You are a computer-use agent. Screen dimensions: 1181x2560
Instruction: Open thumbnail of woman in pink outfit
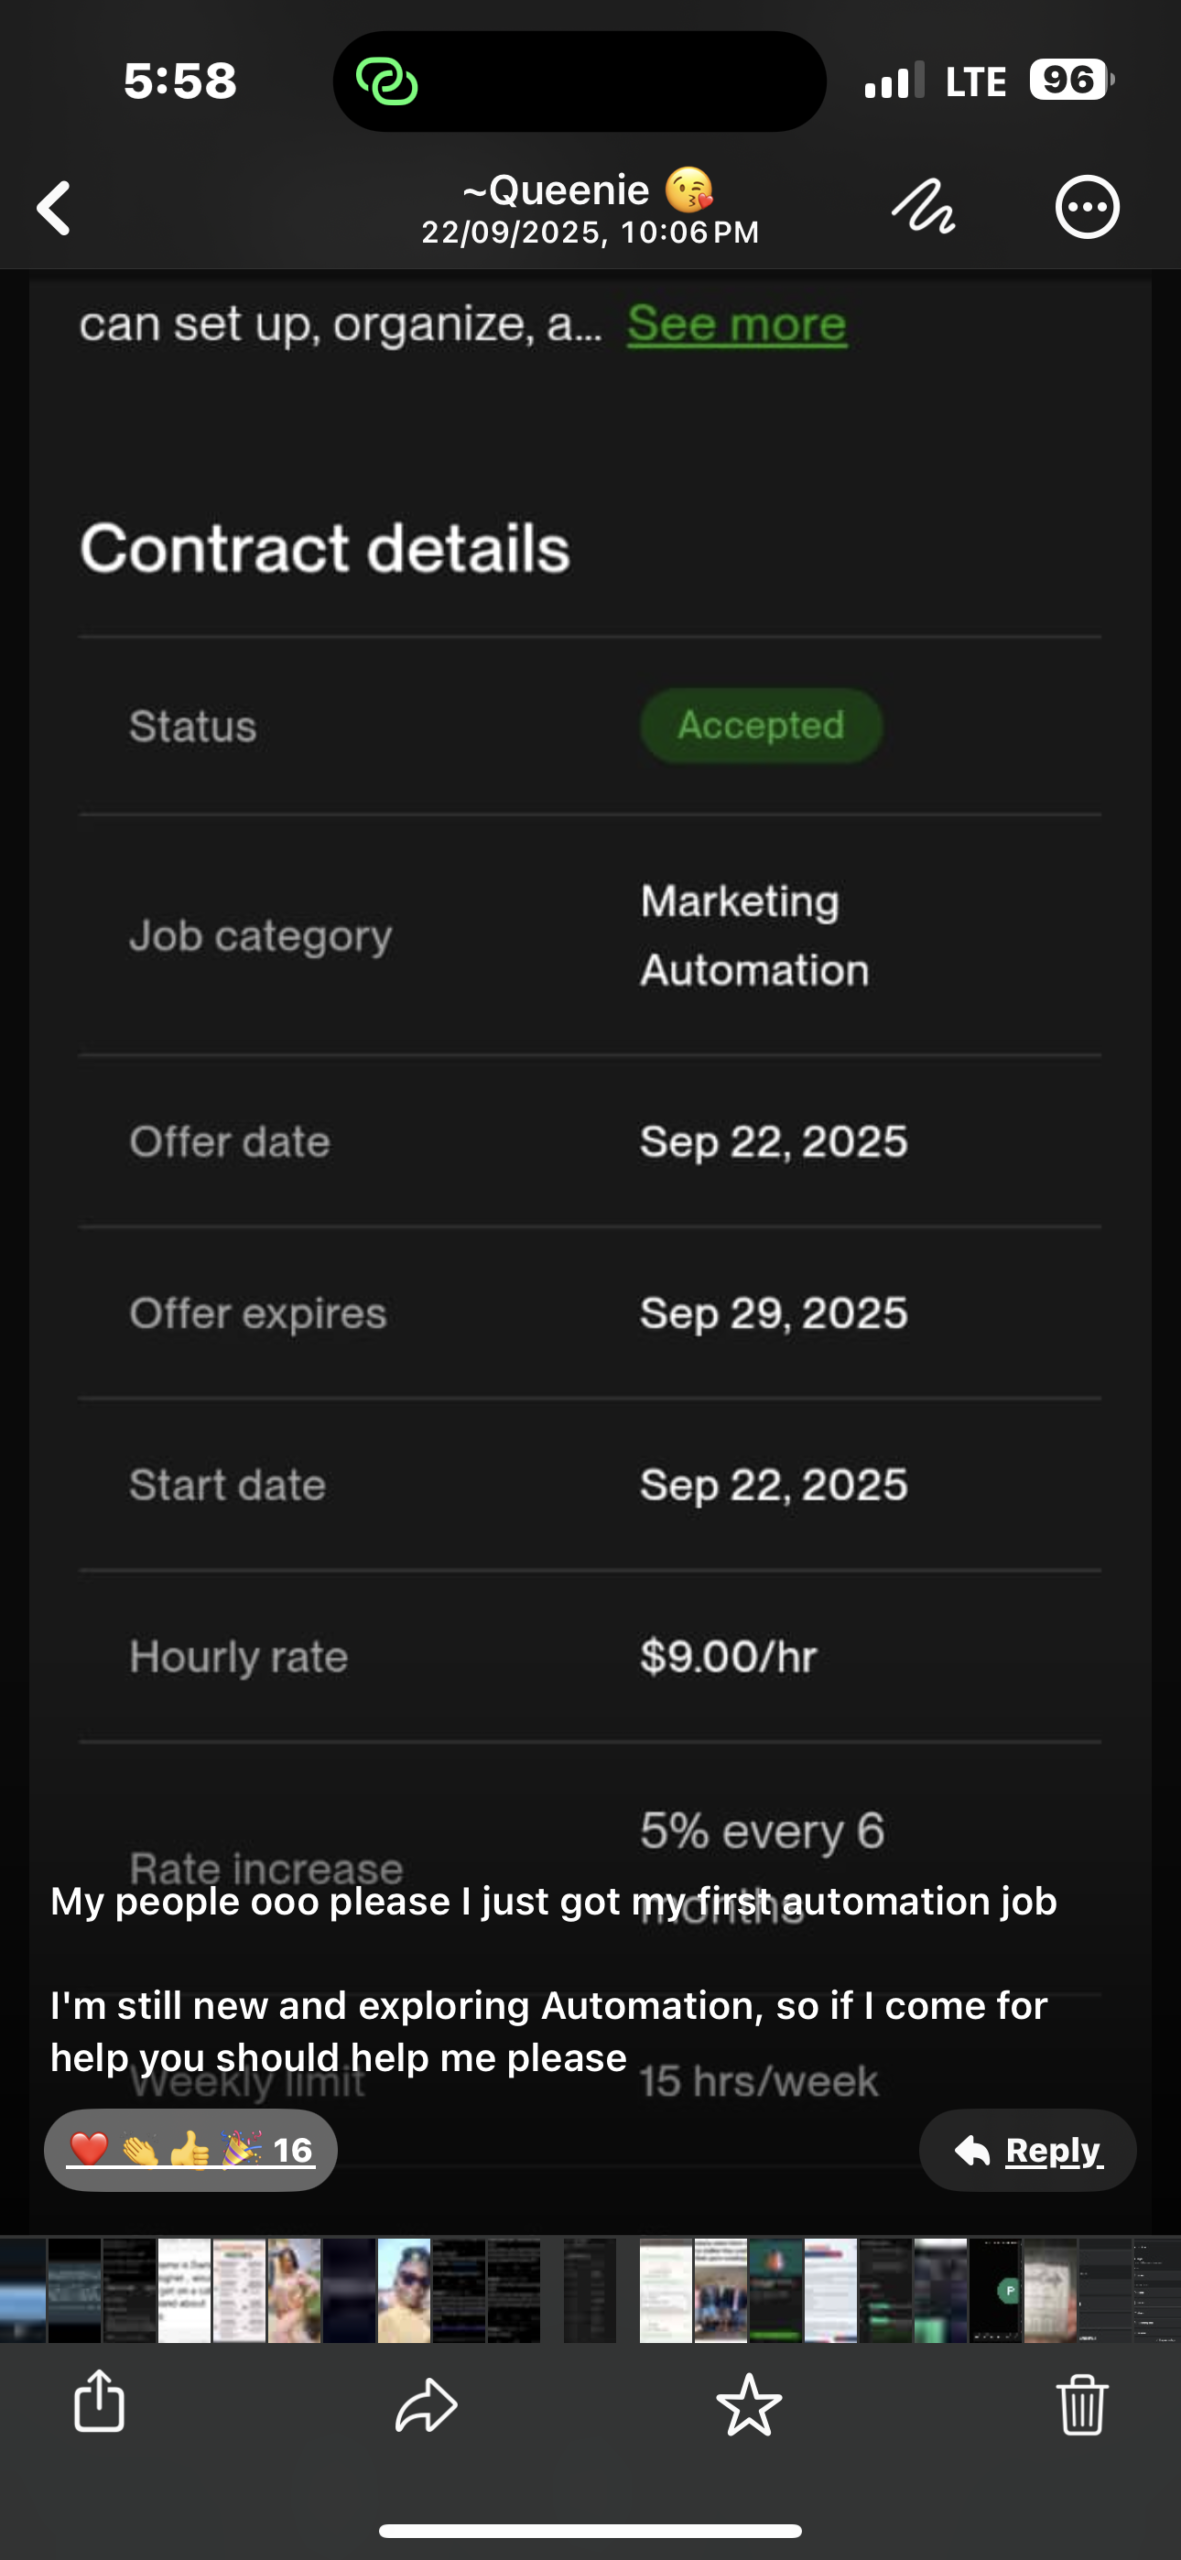294,2290
